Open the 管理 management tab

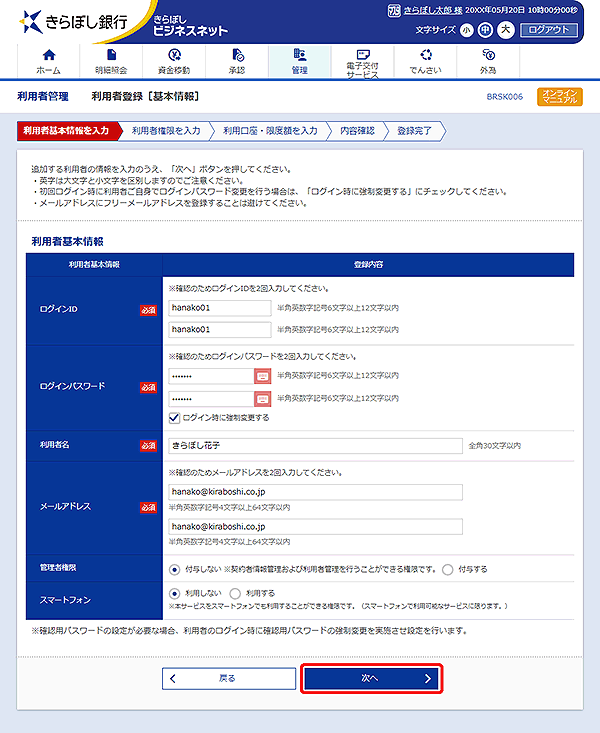coord(300,60)
